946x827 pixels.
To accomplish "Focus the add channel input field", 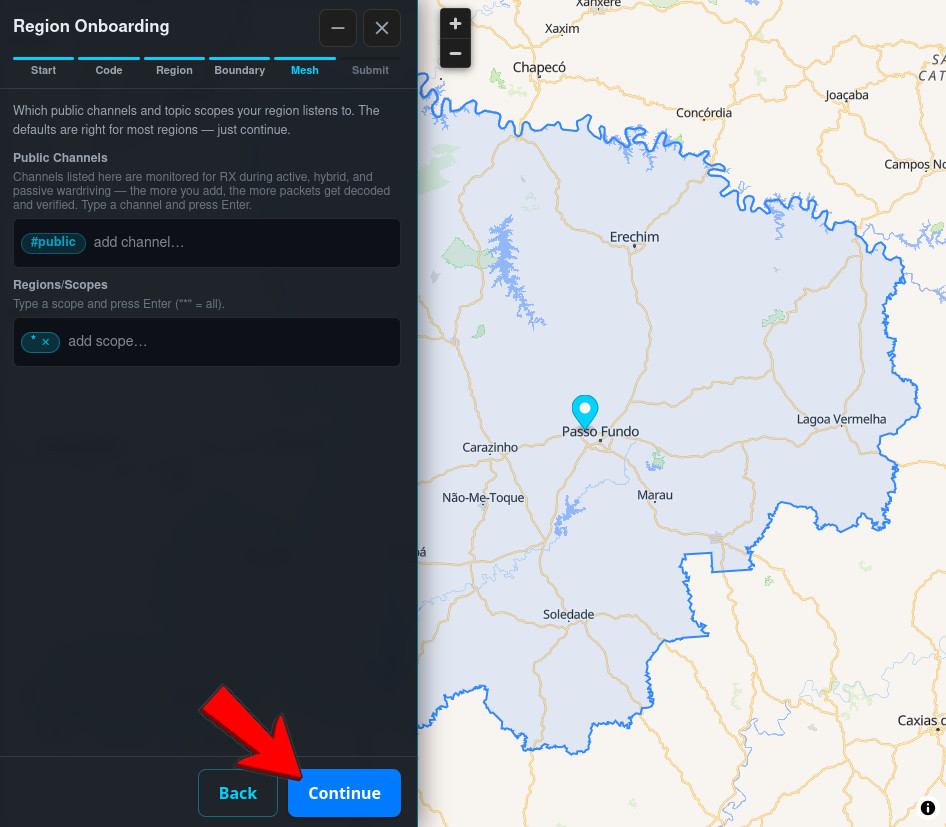I will tap(243, 242).
